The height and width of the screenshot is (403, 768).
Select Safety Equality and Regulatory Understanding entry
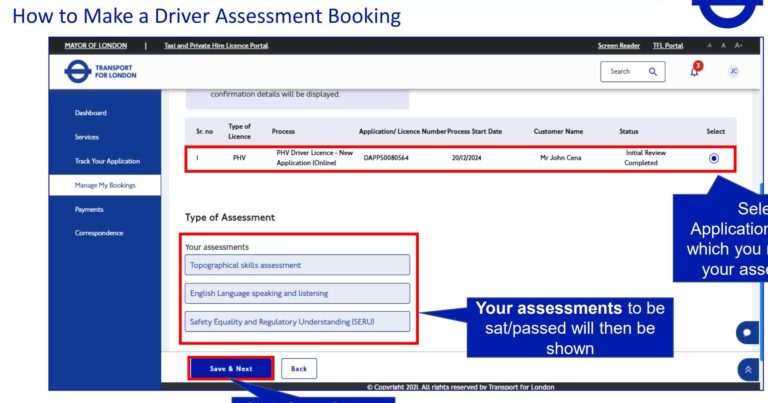[297, 322]
